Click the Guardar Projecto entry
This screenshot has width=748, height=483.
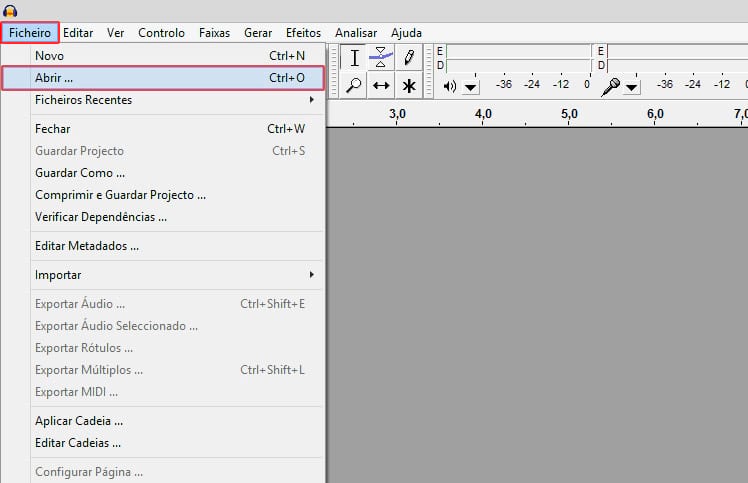(x=163, y=151)
